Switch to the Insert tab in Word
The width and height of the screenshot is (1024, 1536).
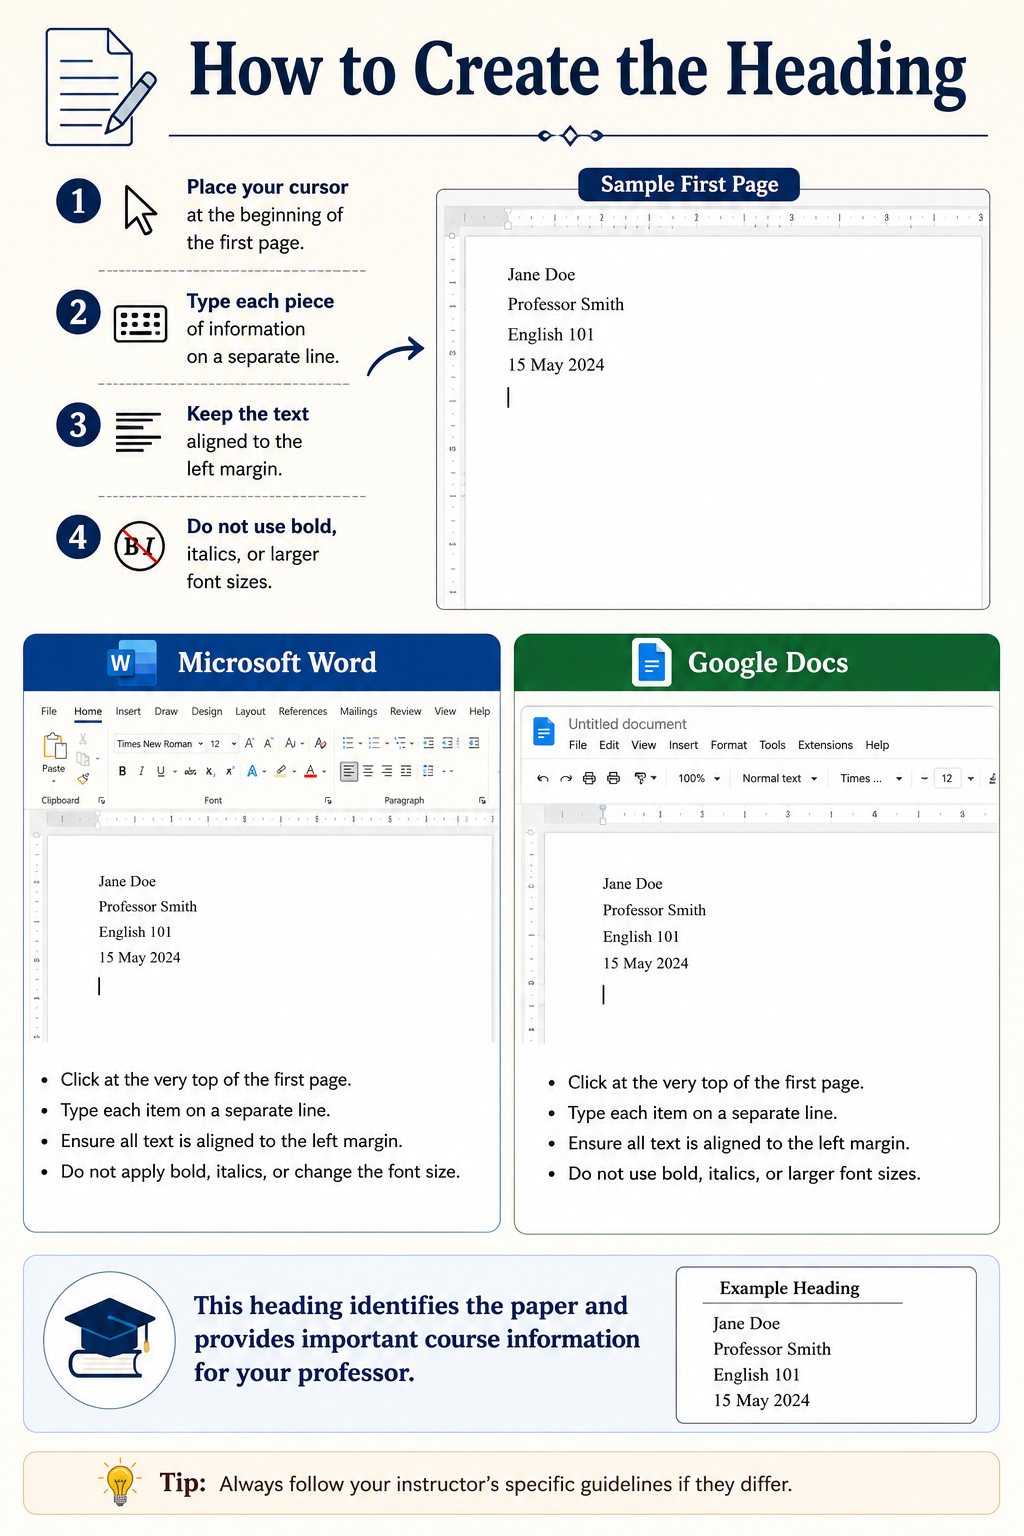[x=128, y=712]
